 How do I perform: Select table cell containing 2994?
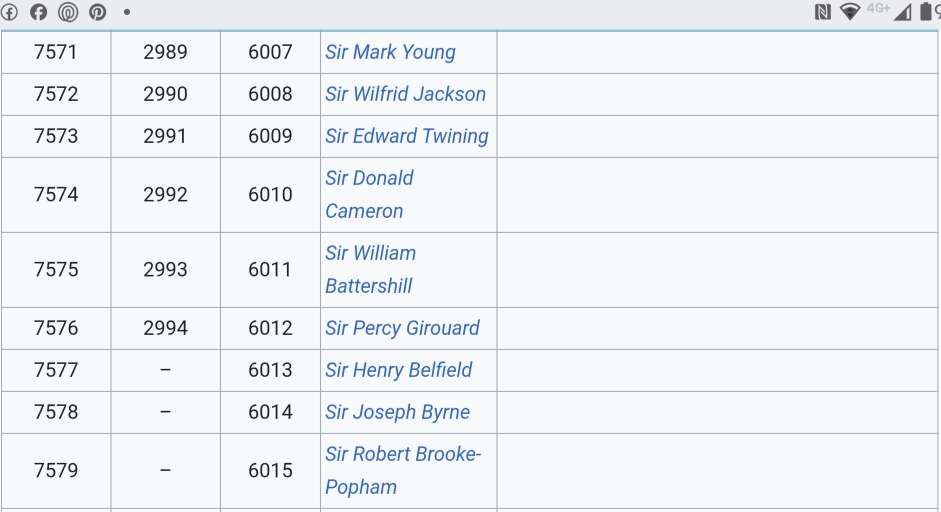click(165, 328)
